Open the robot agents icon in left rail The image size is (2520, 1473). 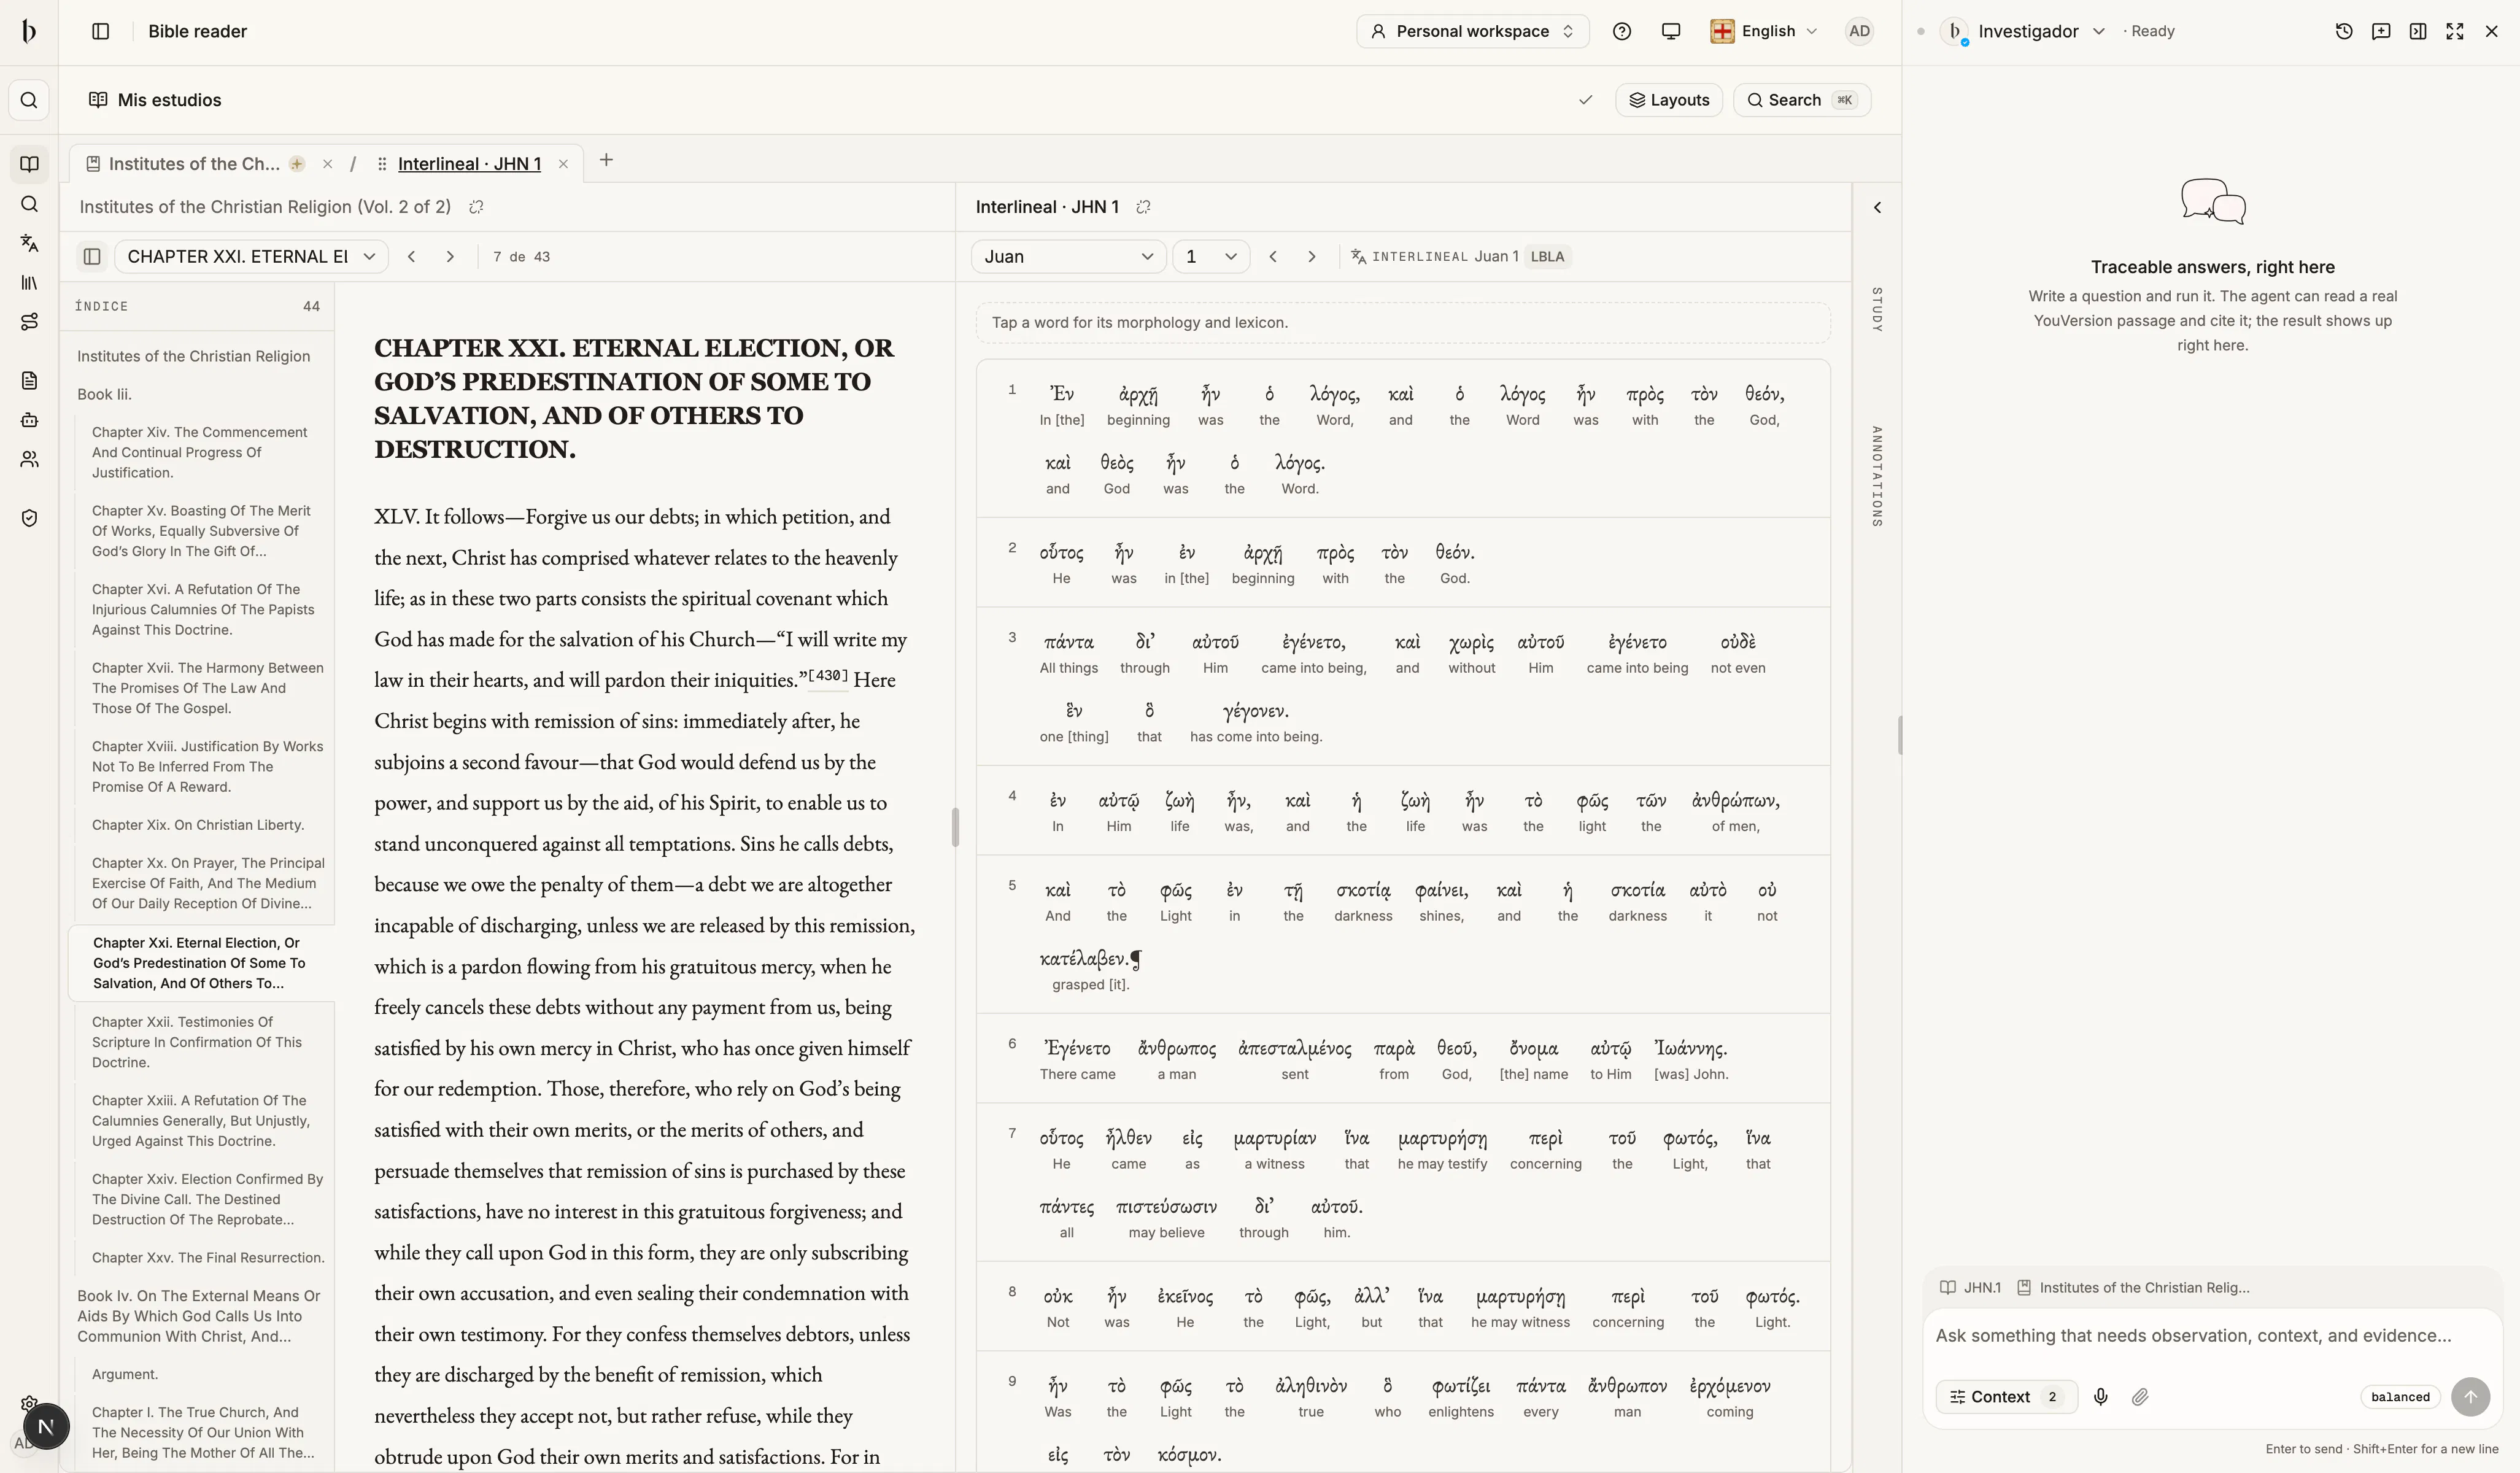29,420
